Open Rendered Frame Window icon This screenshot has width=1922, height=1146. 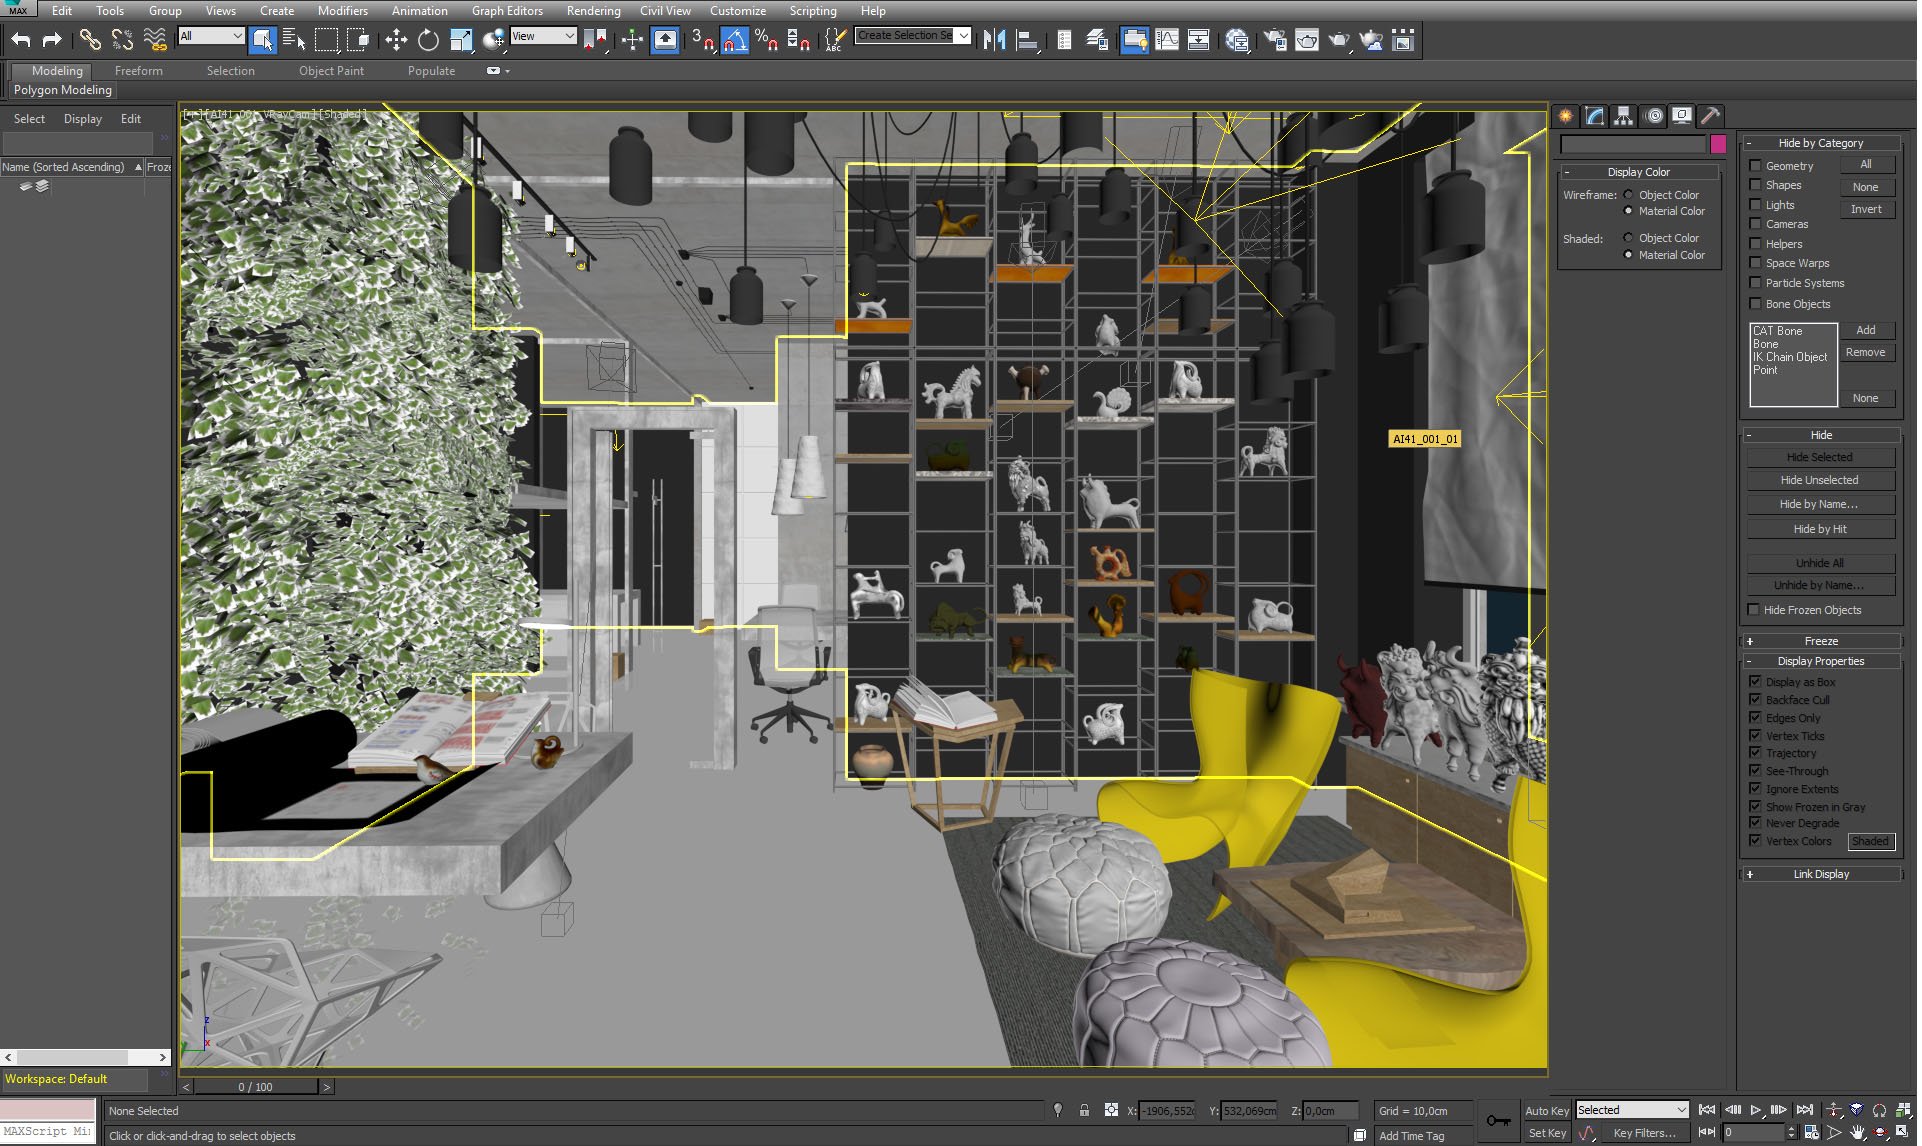pos(1307,40)
